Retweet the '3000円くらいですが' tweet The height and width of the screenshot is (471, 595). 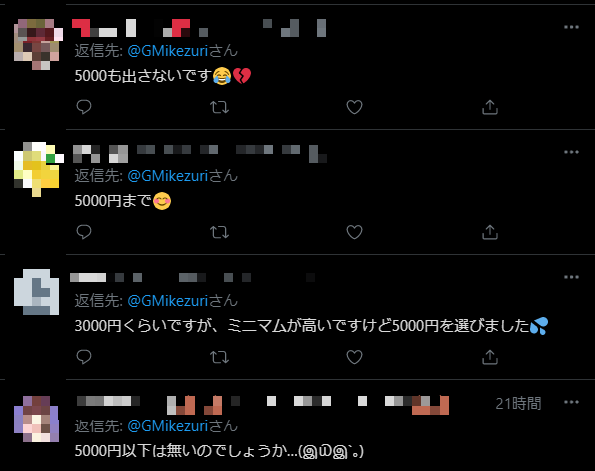coord(219,357)
